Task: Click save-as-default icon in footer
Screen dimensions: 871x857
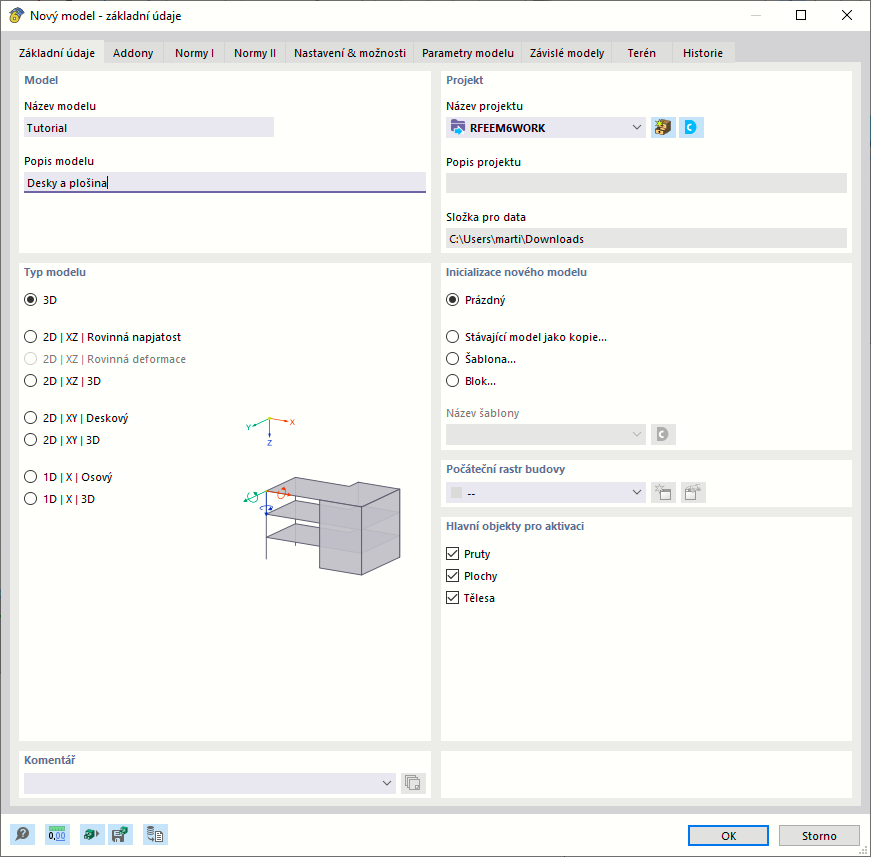Action: coord(120,834)
